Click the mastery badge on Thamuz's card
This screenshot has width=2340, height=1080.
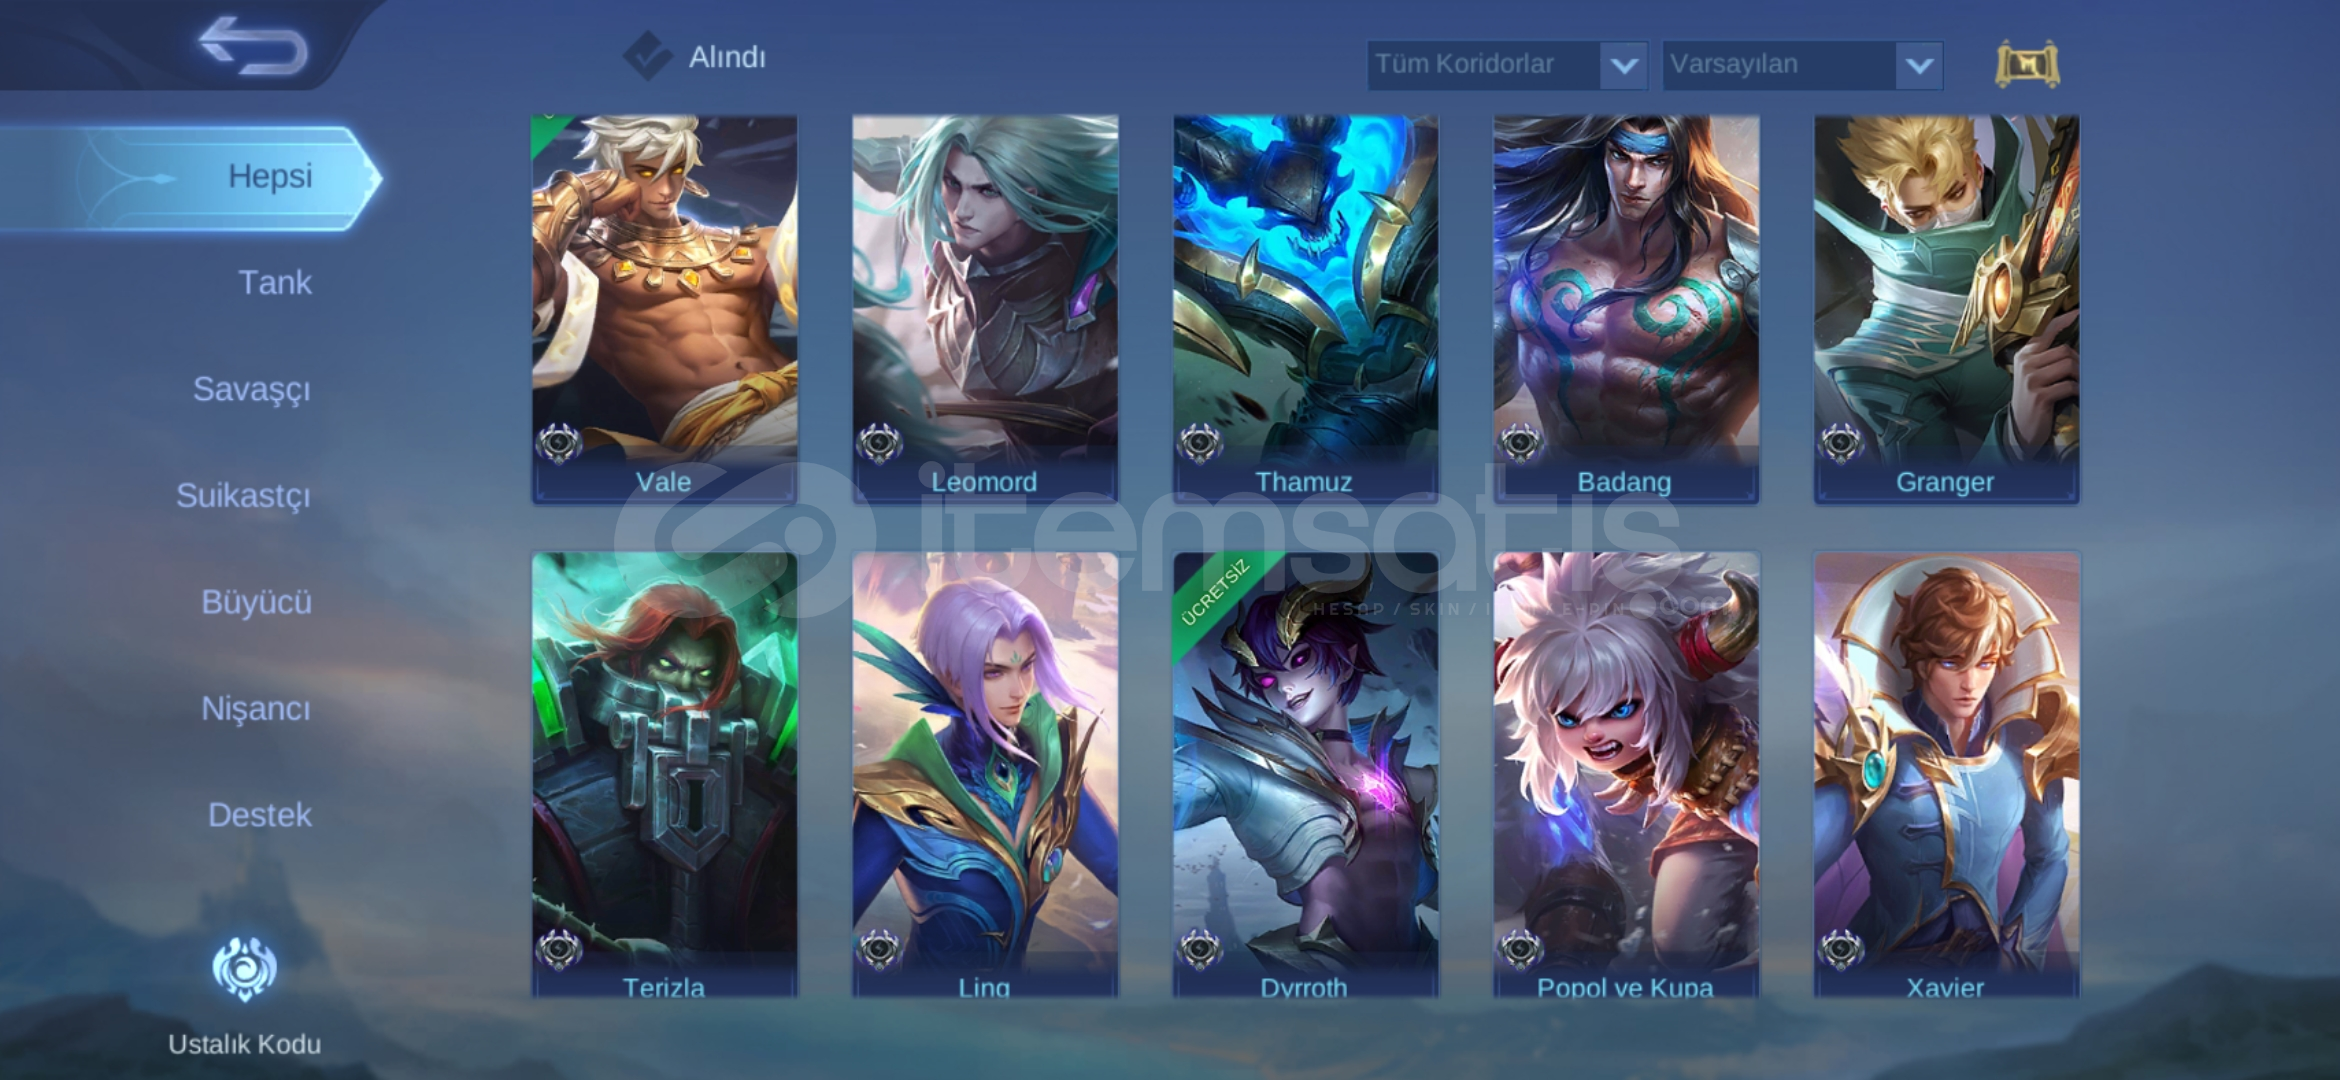(x=1200, y=443)
